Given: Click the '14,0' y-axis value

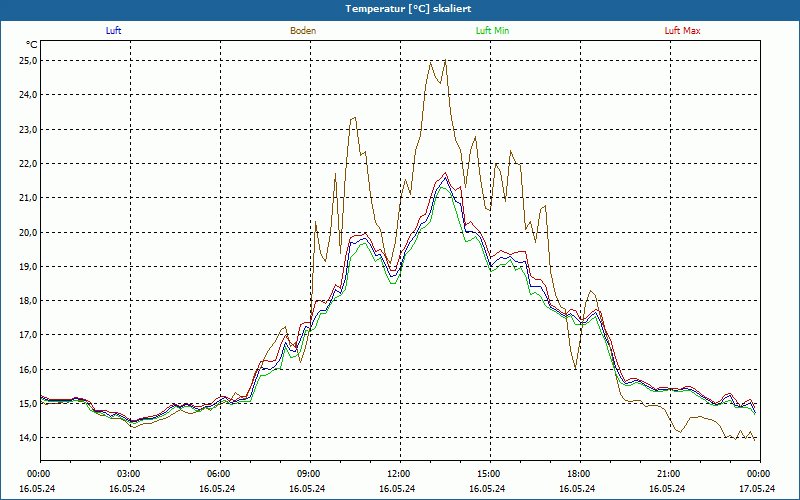Looking at the screenshot, I should click(28, 438).
